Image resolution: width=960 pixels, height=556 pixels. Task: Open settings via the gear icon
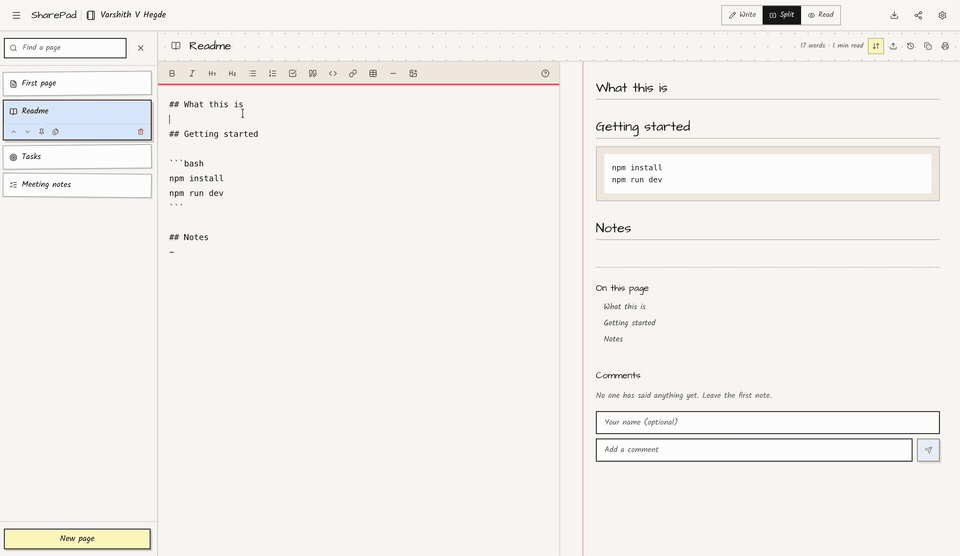tap(942, 15)
